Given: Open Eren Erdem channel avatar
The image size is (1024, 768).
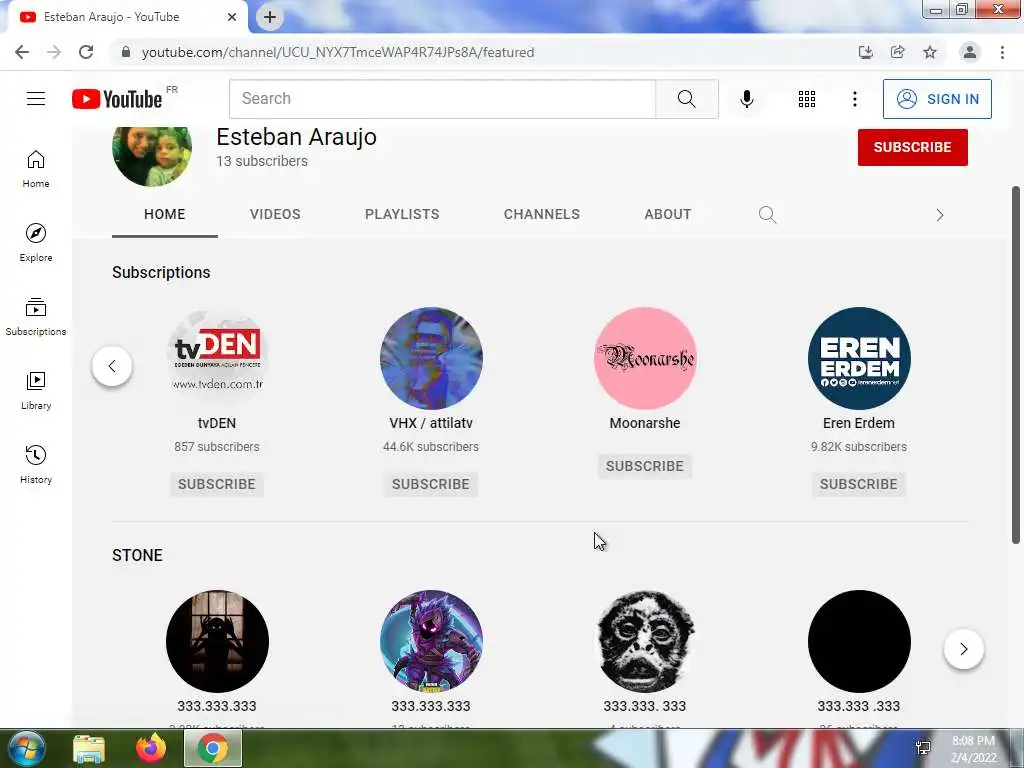Looking at the screenshot, I should [x=859, y=359].
